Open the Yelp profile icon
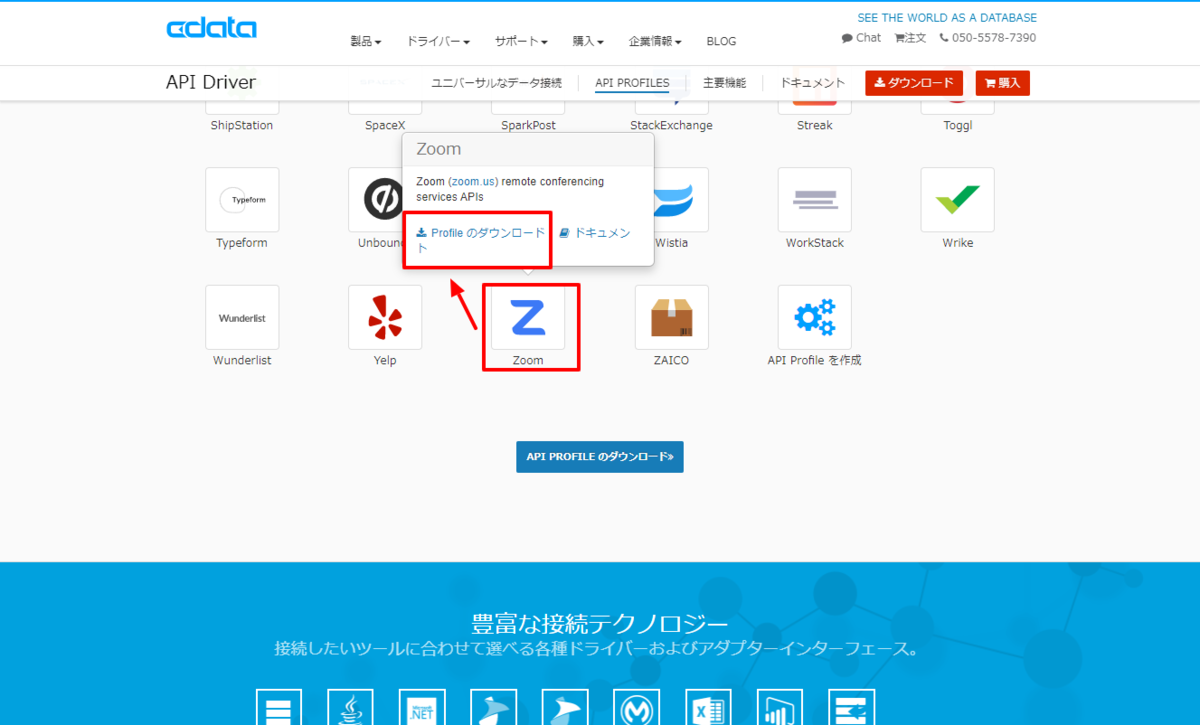The image size is (1200, 725). tap(385, 318)
